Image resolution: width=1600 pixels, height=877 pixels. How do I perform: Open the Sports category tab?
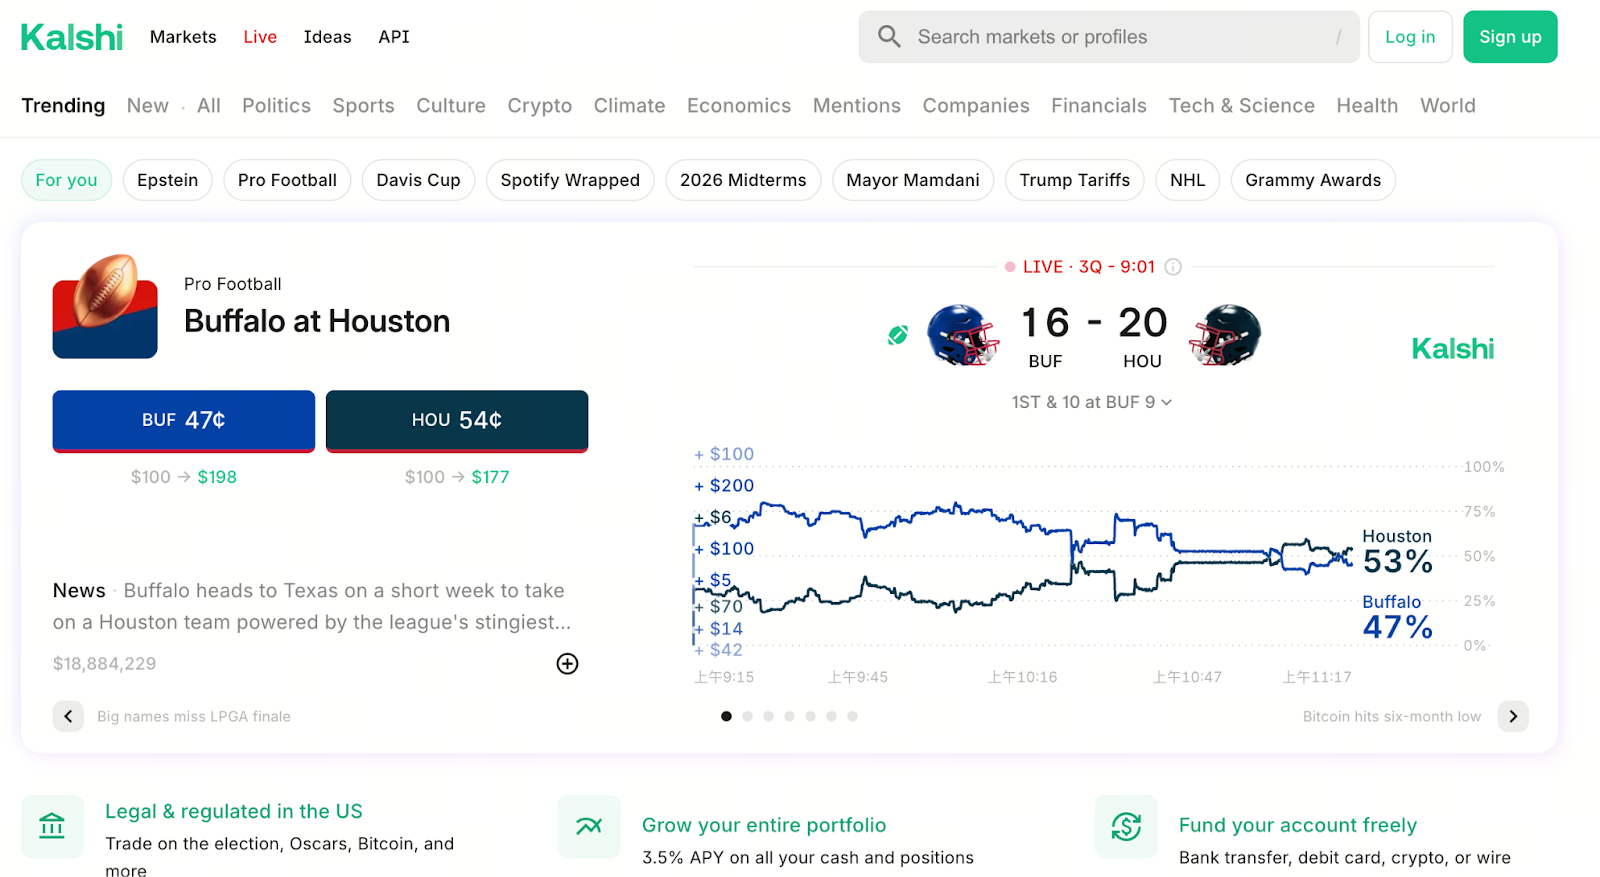pyautogui.click(x=363, y=106)
